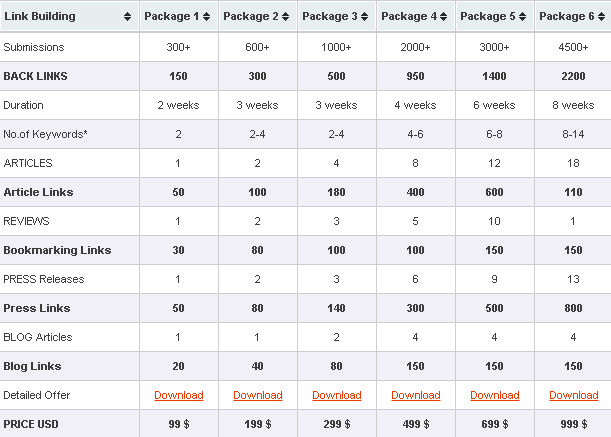The height and width of the screenshot is (437, 611).
Task: Click the 999 $ price cell
Action: click(574, 424)
